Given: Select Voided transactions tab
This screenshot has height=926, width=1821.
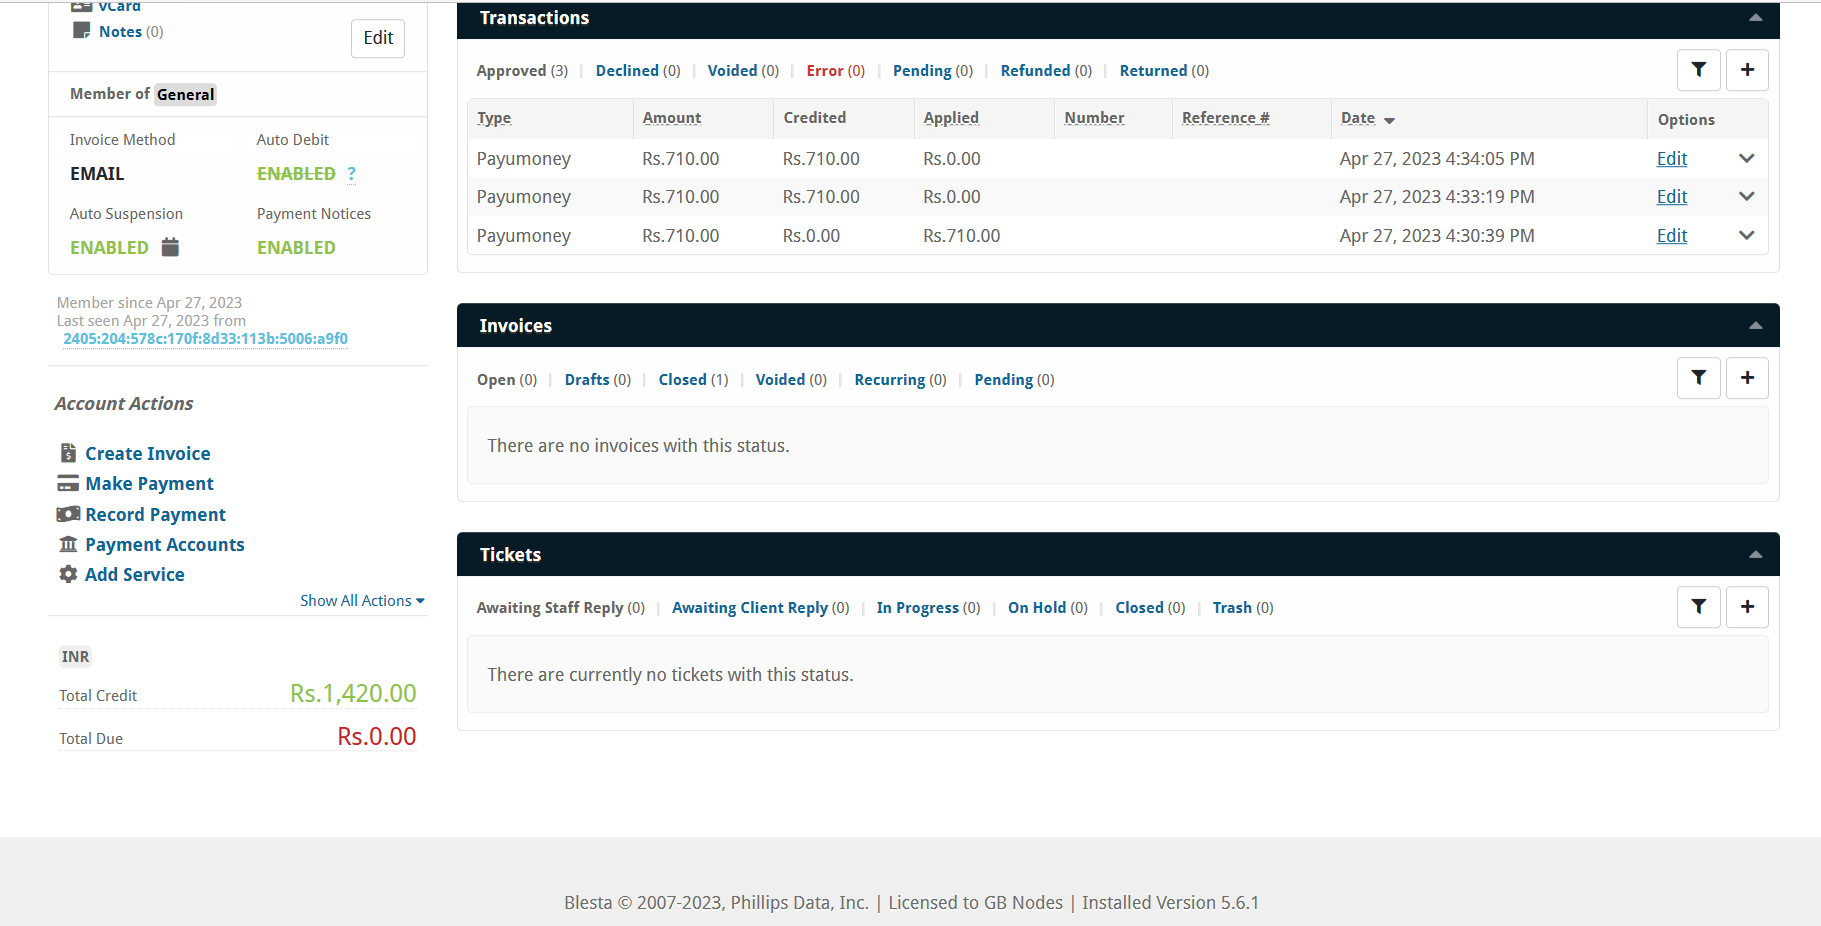Looking at the screenshot, I should coord(743,71).
